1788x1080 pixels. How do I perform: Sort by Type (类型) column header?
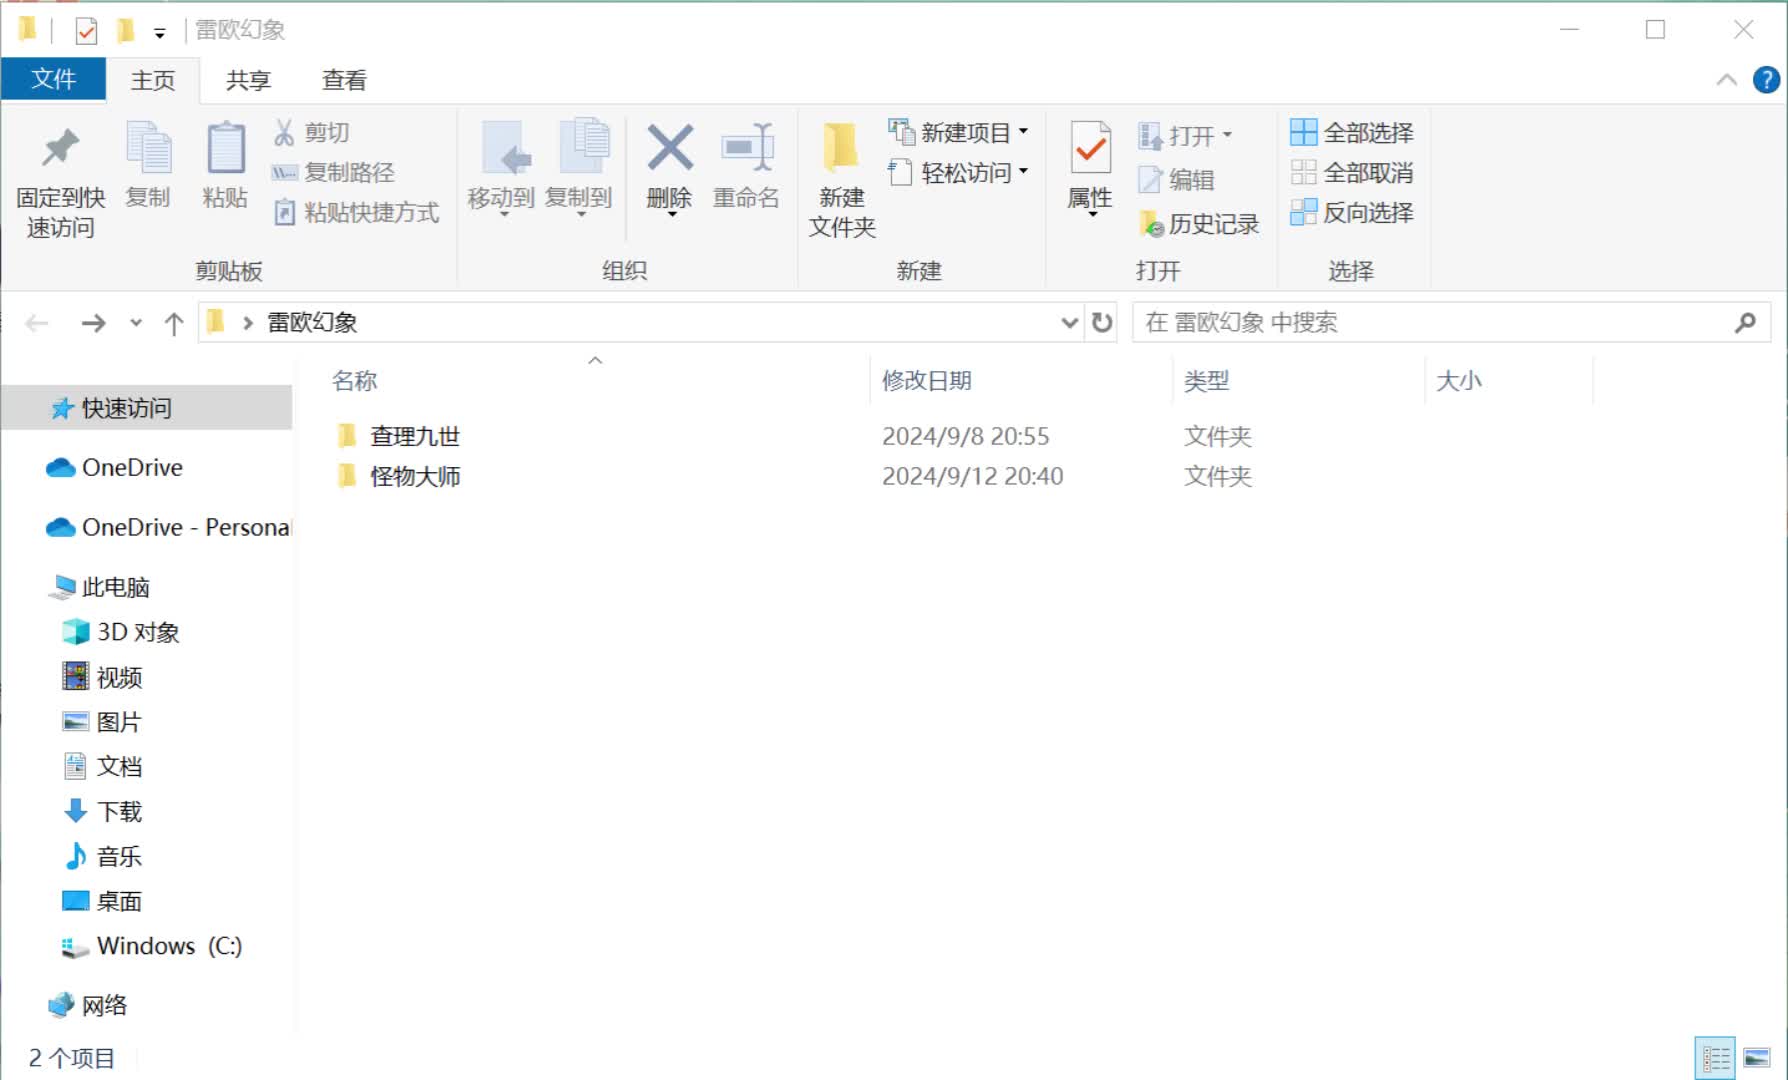point(1207,380)
